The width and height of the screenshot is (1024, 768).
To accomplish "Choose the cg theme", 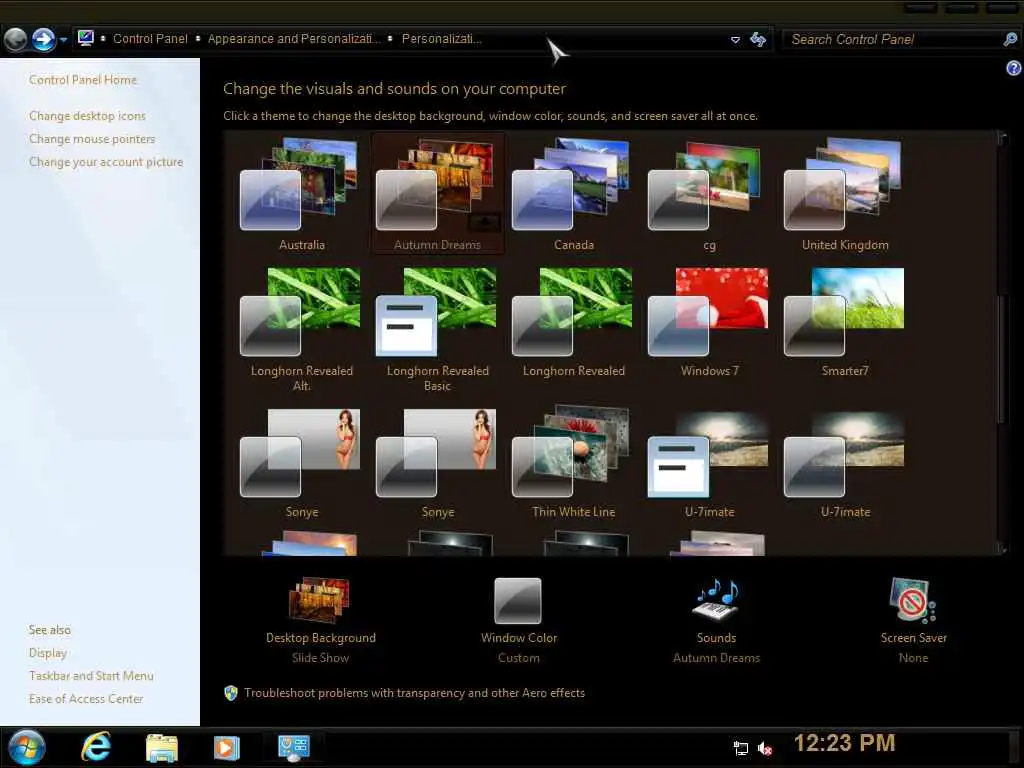I will click(709, 194).
